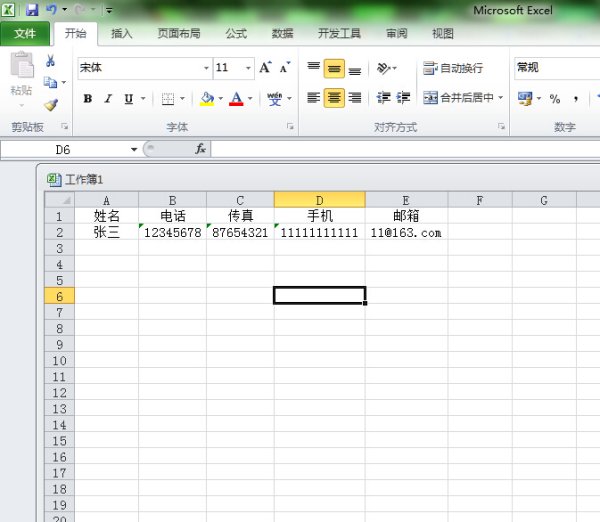Click the cell borders icon
The image size is (600, 522).
click(x=168, y=99)
